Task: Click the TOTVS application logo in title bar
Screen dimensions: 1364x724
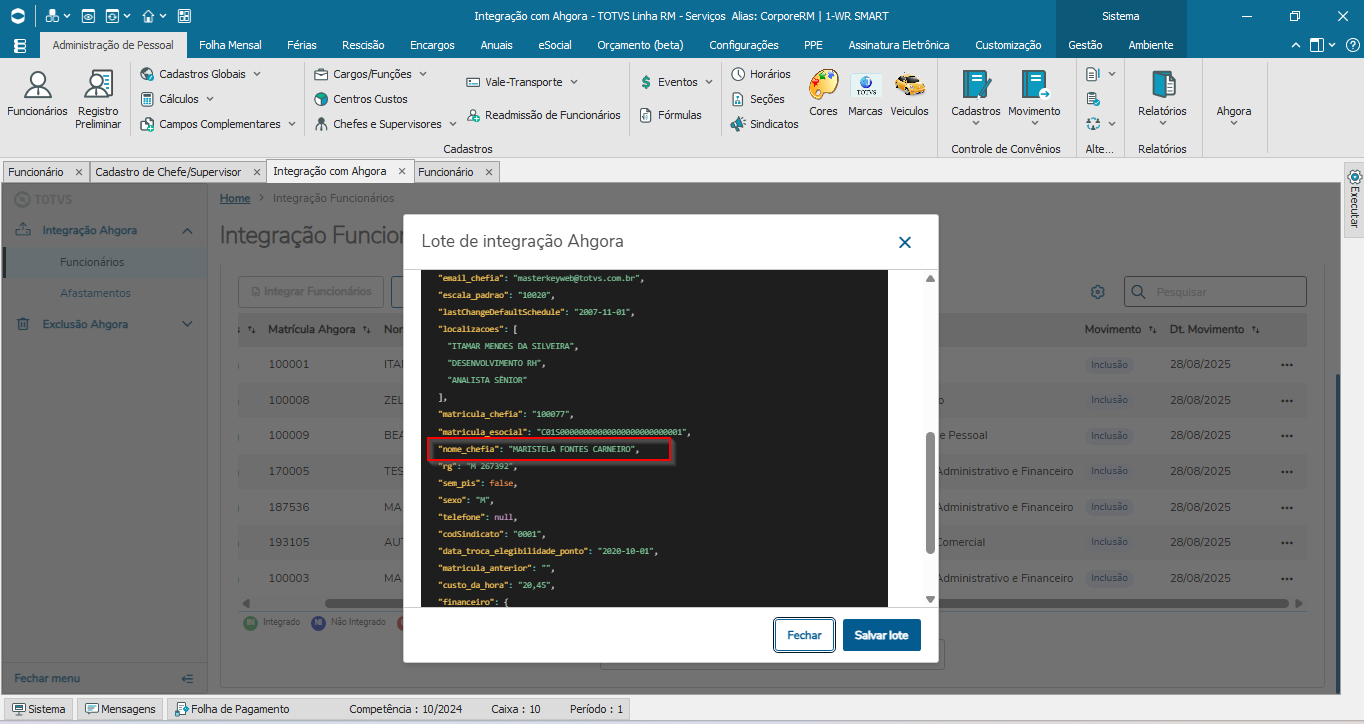Action: [x=17, y=16]
